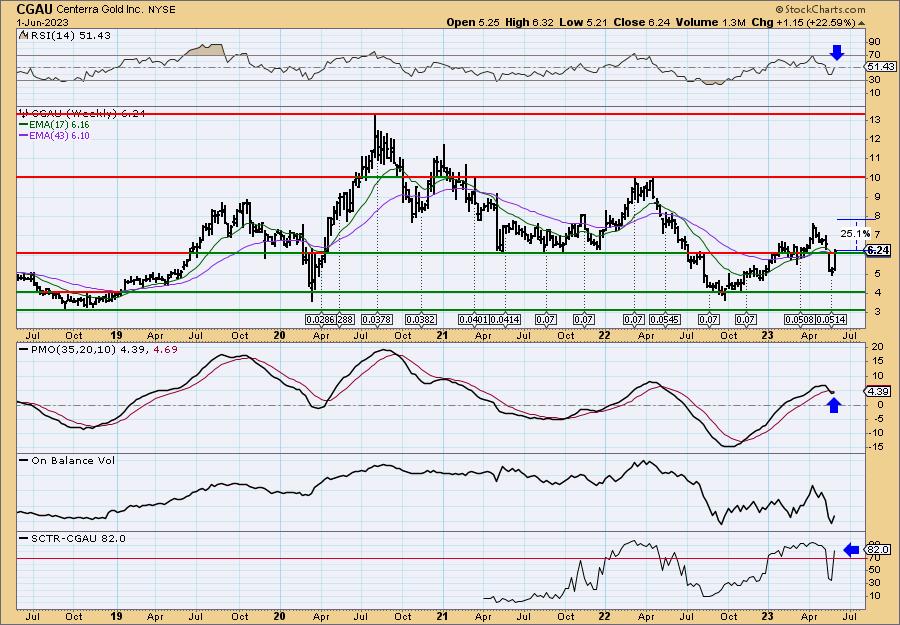Click the Chg +1.15 (+22.59%) value

[804, 22]
